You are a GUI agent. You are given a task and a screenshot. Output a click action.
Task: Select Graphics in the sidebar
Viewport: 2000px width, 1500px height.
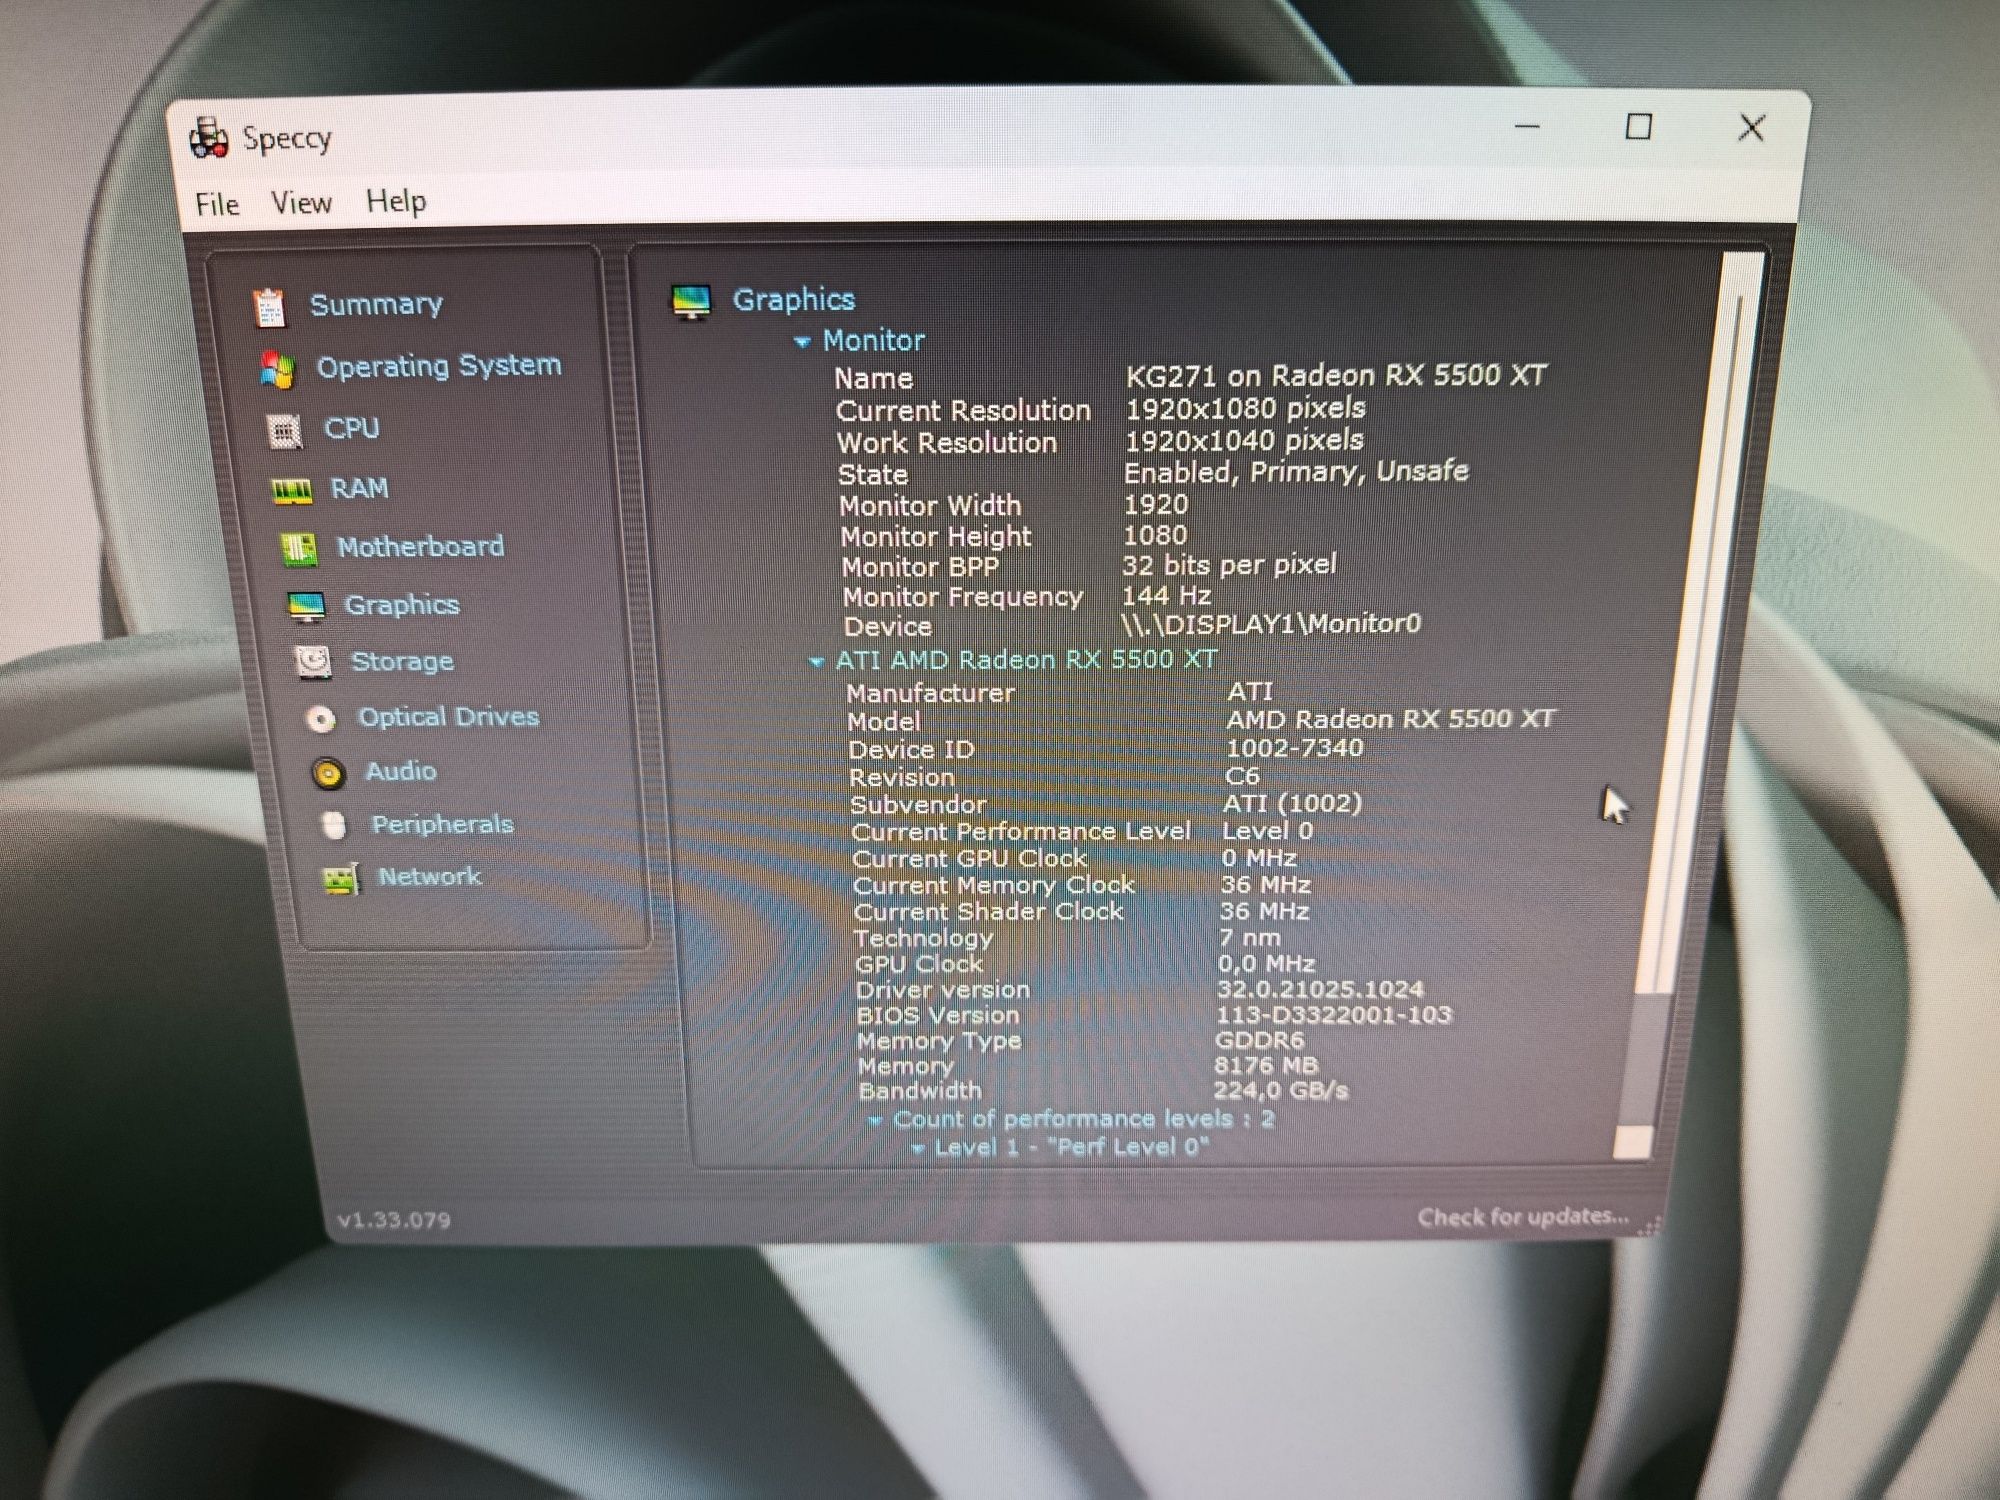click(x=402, y=605)
